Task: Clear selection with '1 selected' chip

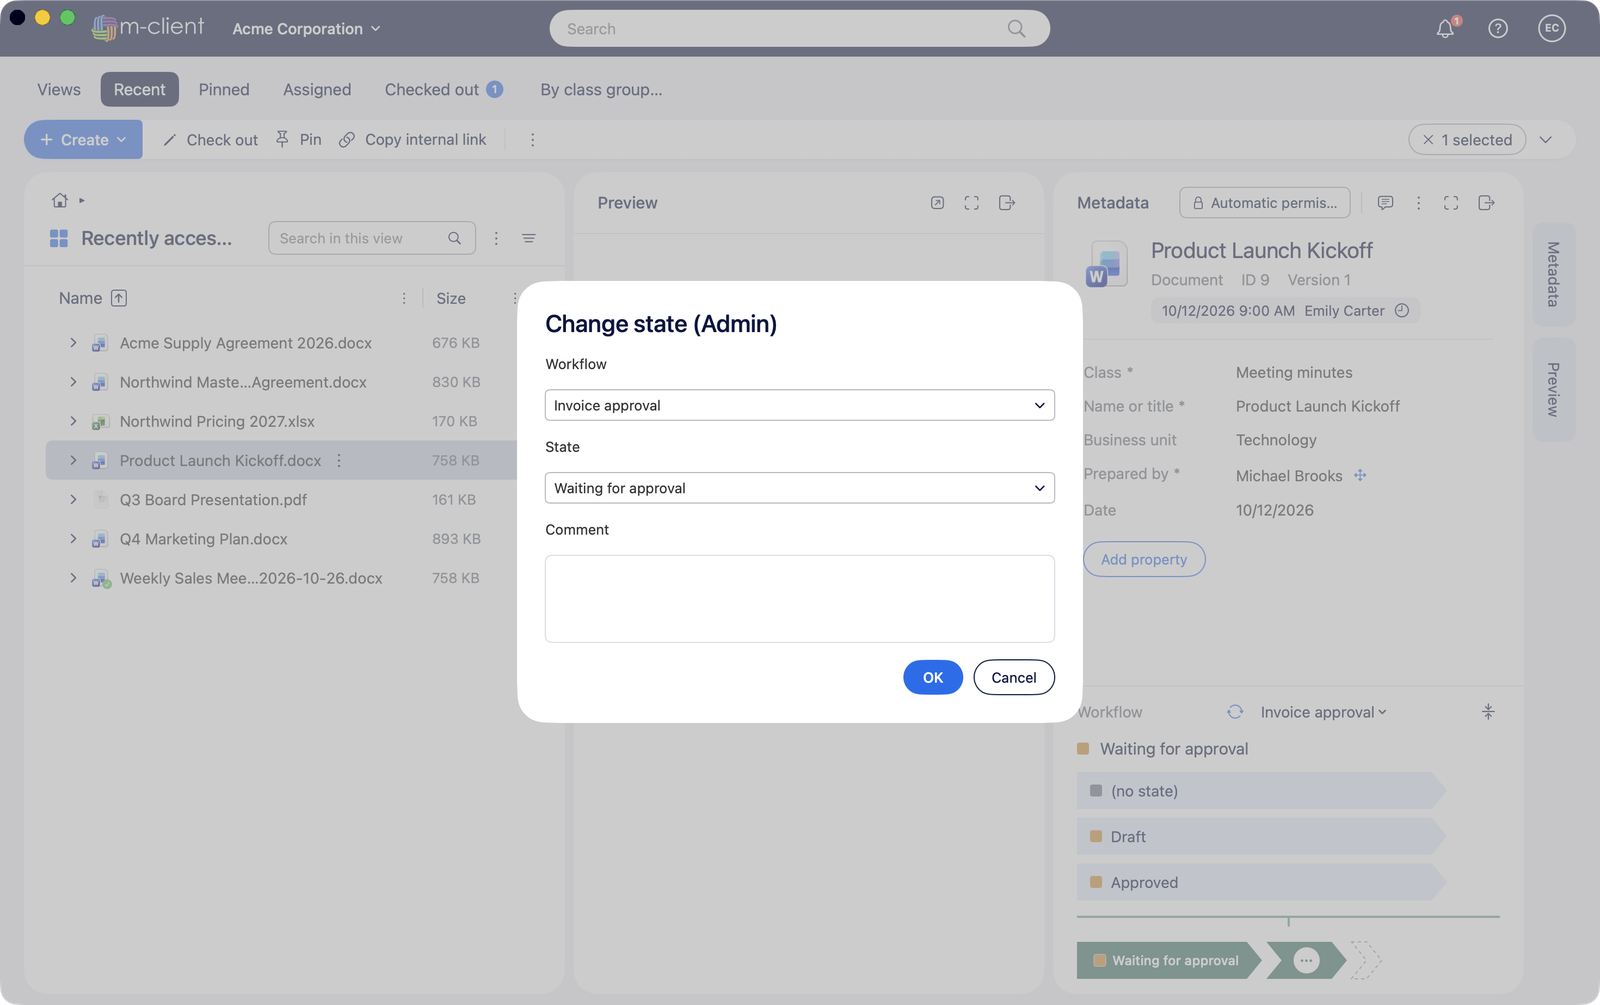Action: 1467,140
